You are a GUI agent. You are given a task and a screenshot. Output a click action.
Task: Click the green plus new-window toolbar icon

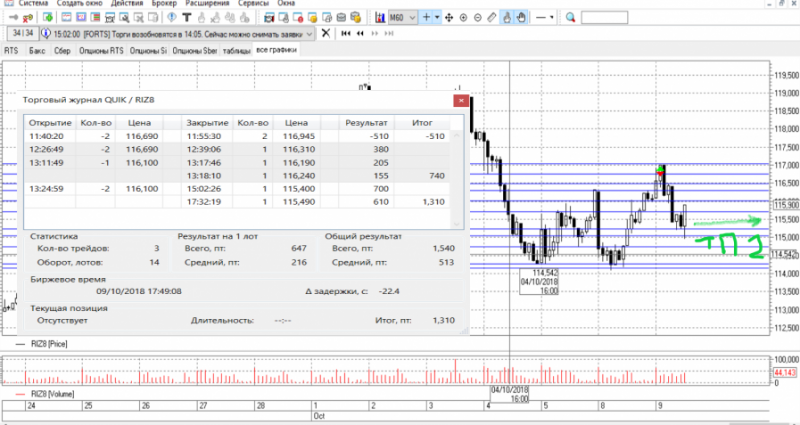click(48, 18)
